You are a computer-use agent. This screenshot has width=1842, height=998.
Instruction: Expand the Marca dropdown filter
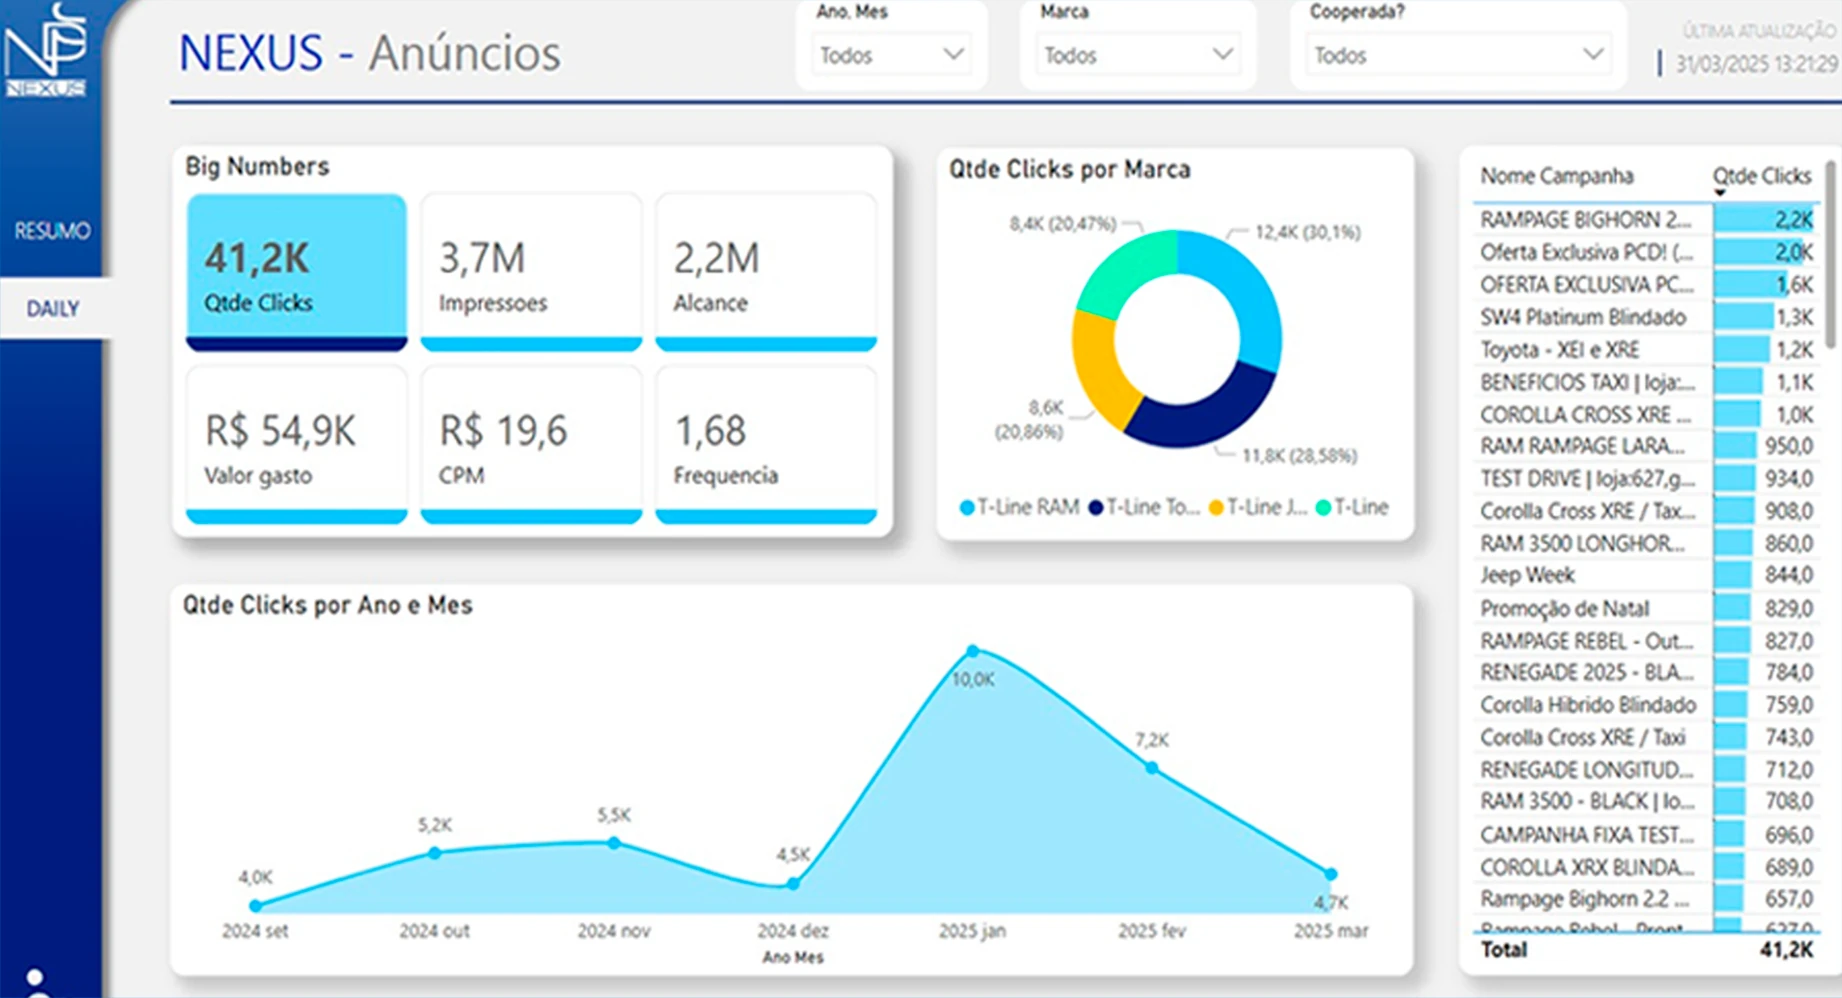point(1137,55)
